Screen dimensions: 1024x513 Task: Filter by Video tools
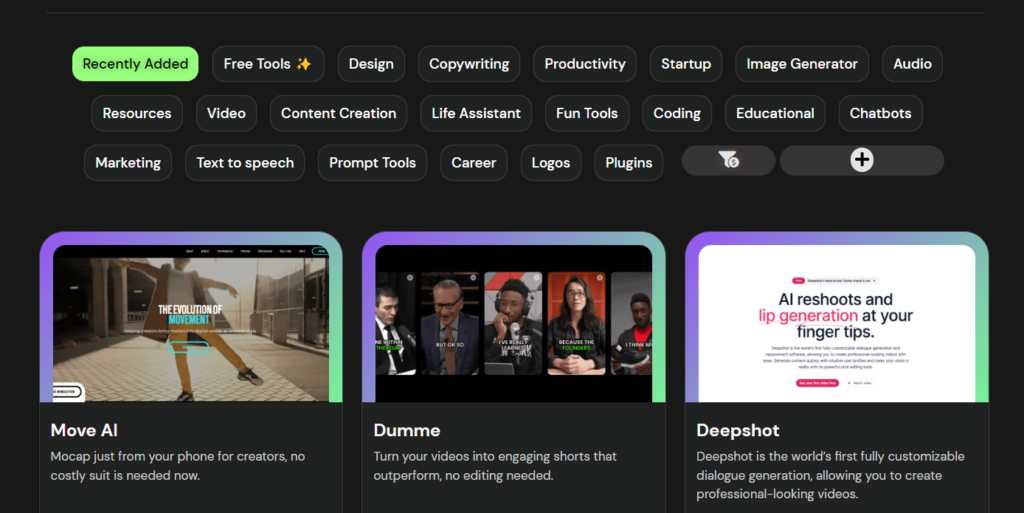226,114
